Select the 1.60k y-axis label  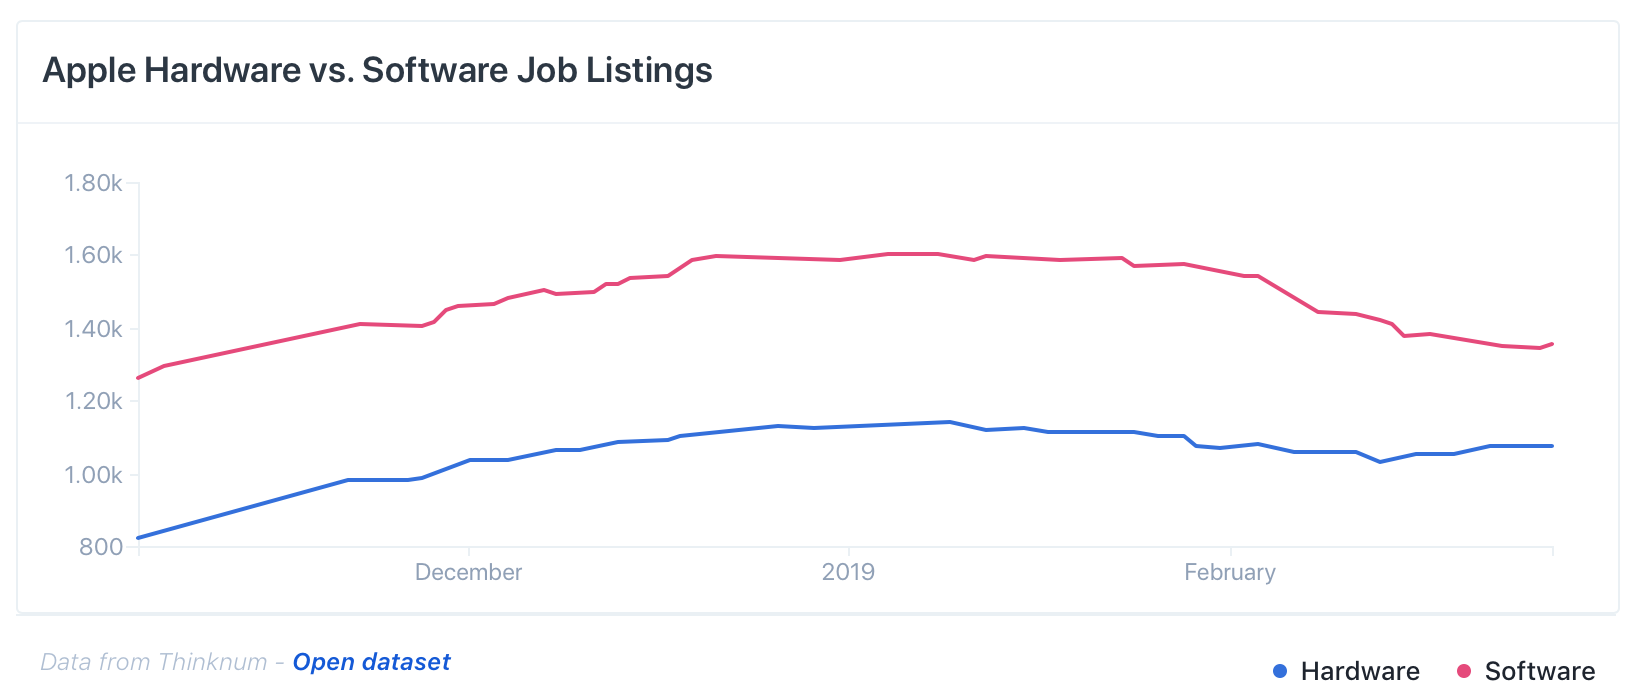point(93,256)
